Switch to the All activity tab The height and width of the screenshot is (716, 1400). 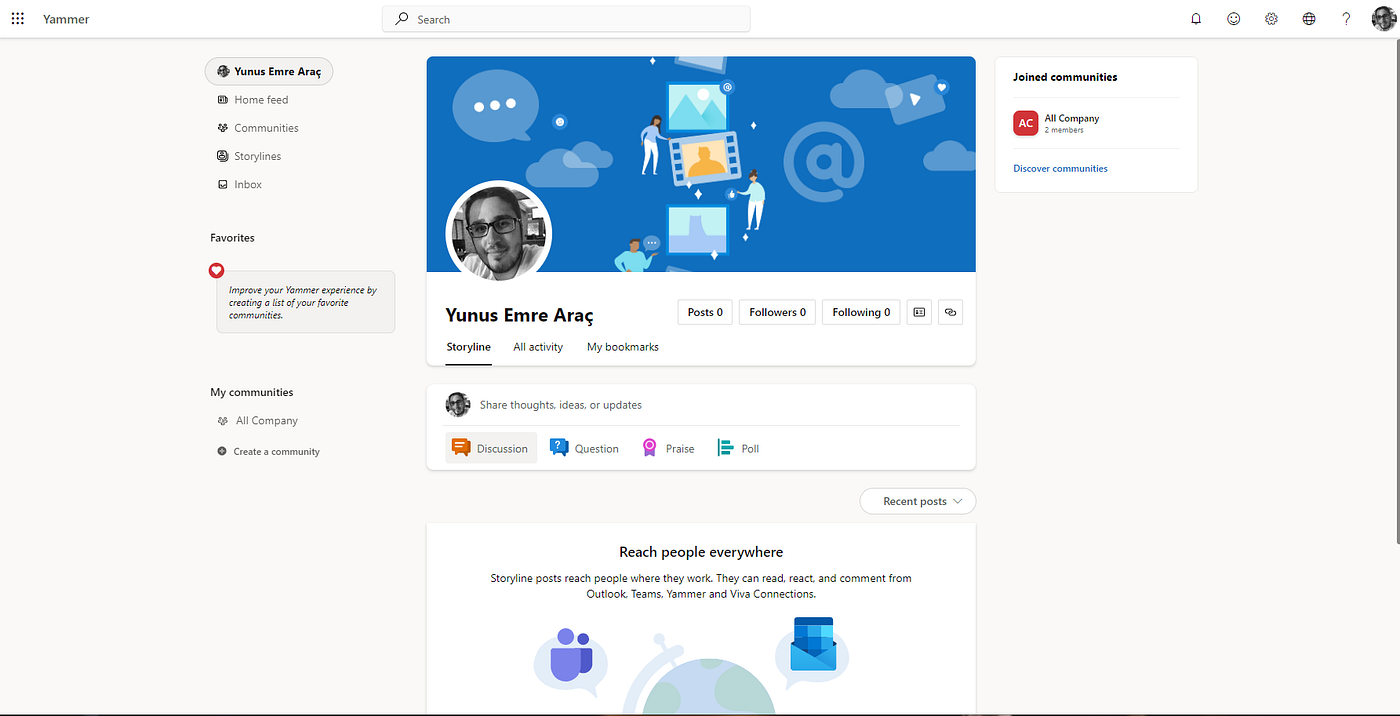538,347
